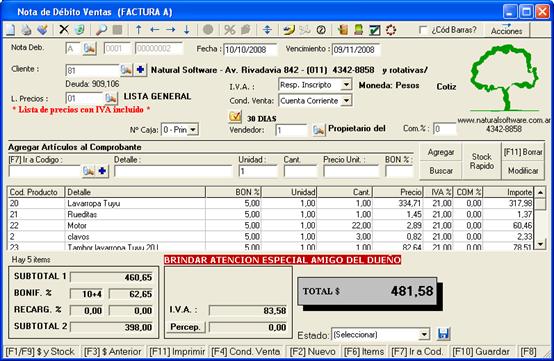Click the blue plus icon beside product code
Viewport: 554px width, 361px height.
pos(102,171)
